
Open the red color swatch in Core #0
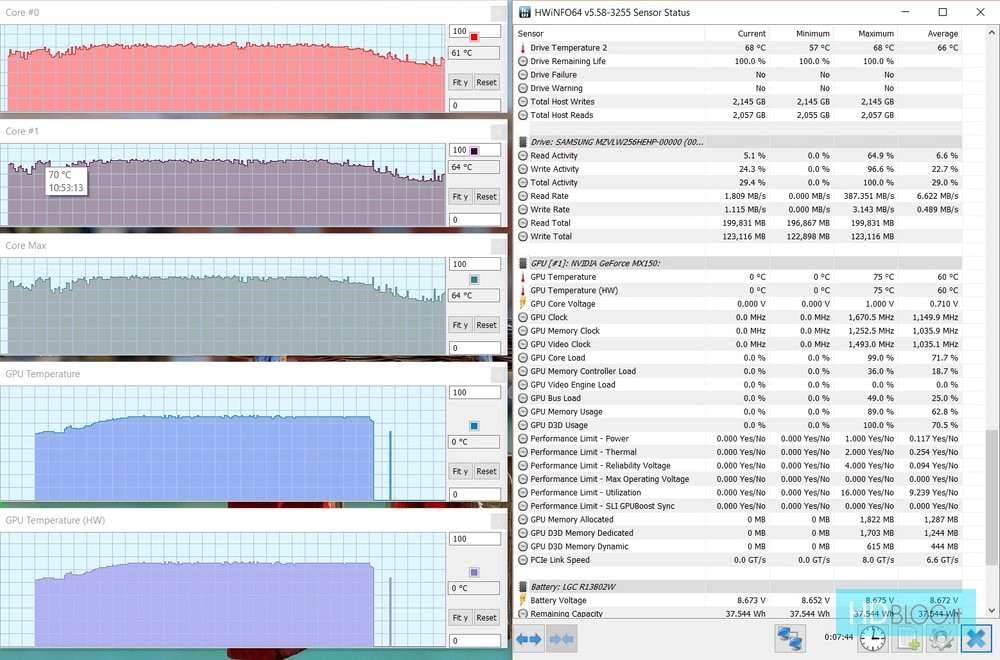(x=474, y=37)
